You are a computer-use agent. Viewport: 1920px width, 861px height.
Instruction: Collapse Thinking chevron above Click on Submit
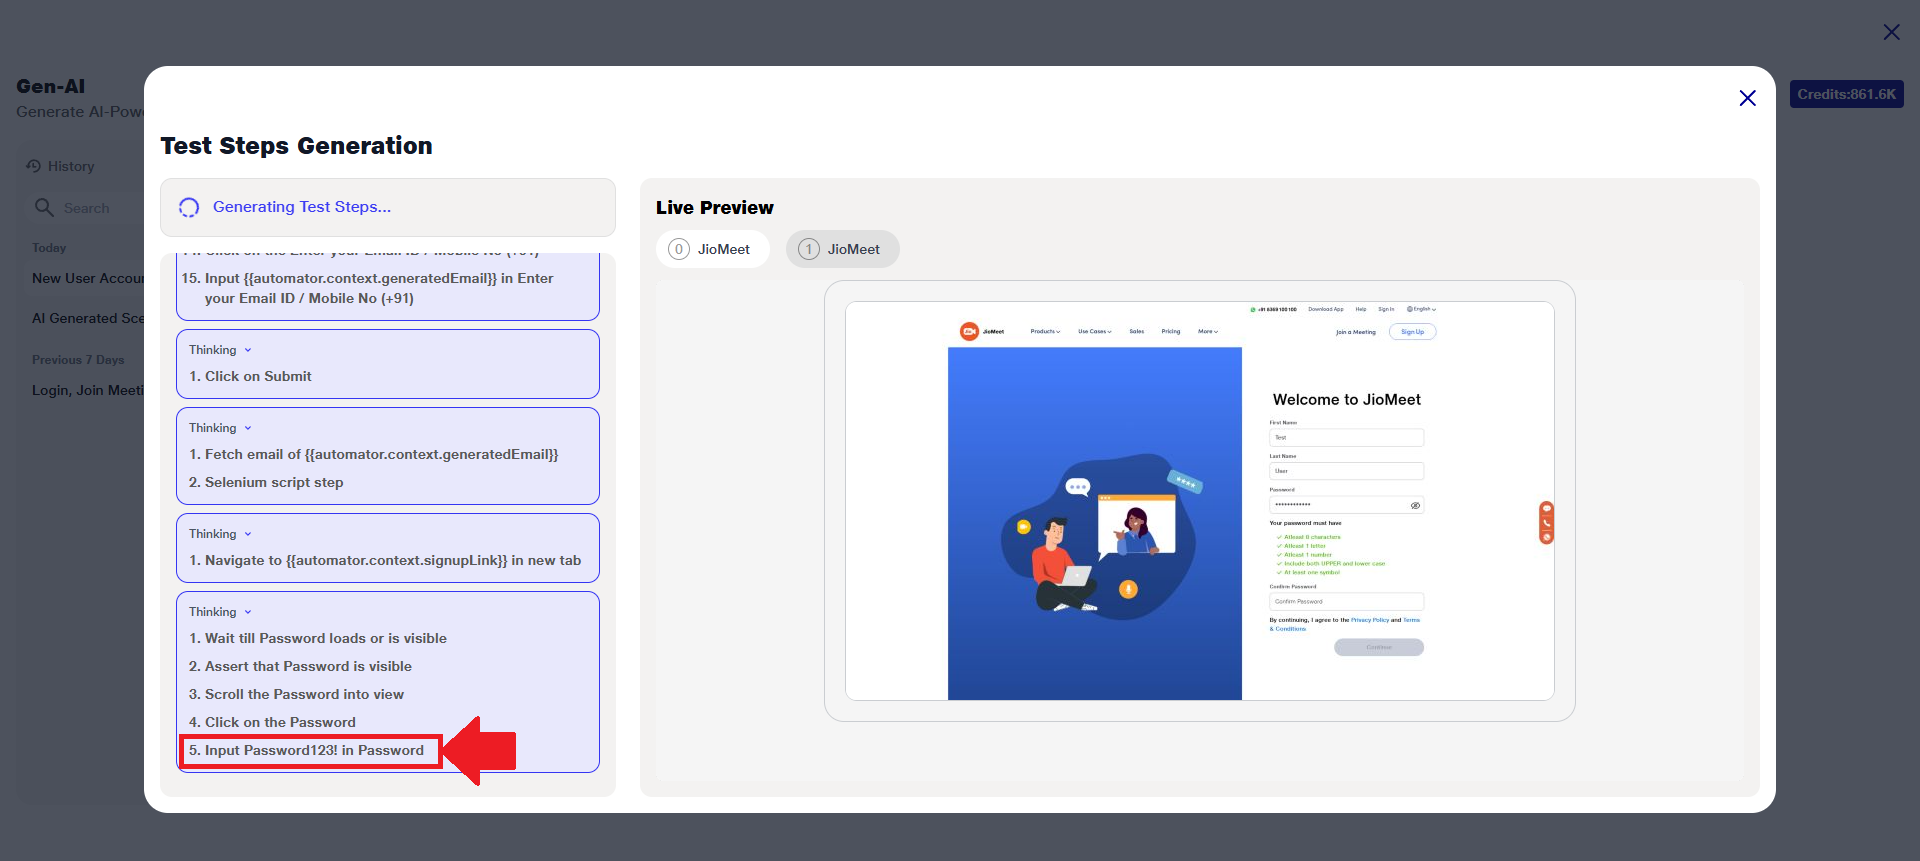pyautogui.click(x=248, y=350)
